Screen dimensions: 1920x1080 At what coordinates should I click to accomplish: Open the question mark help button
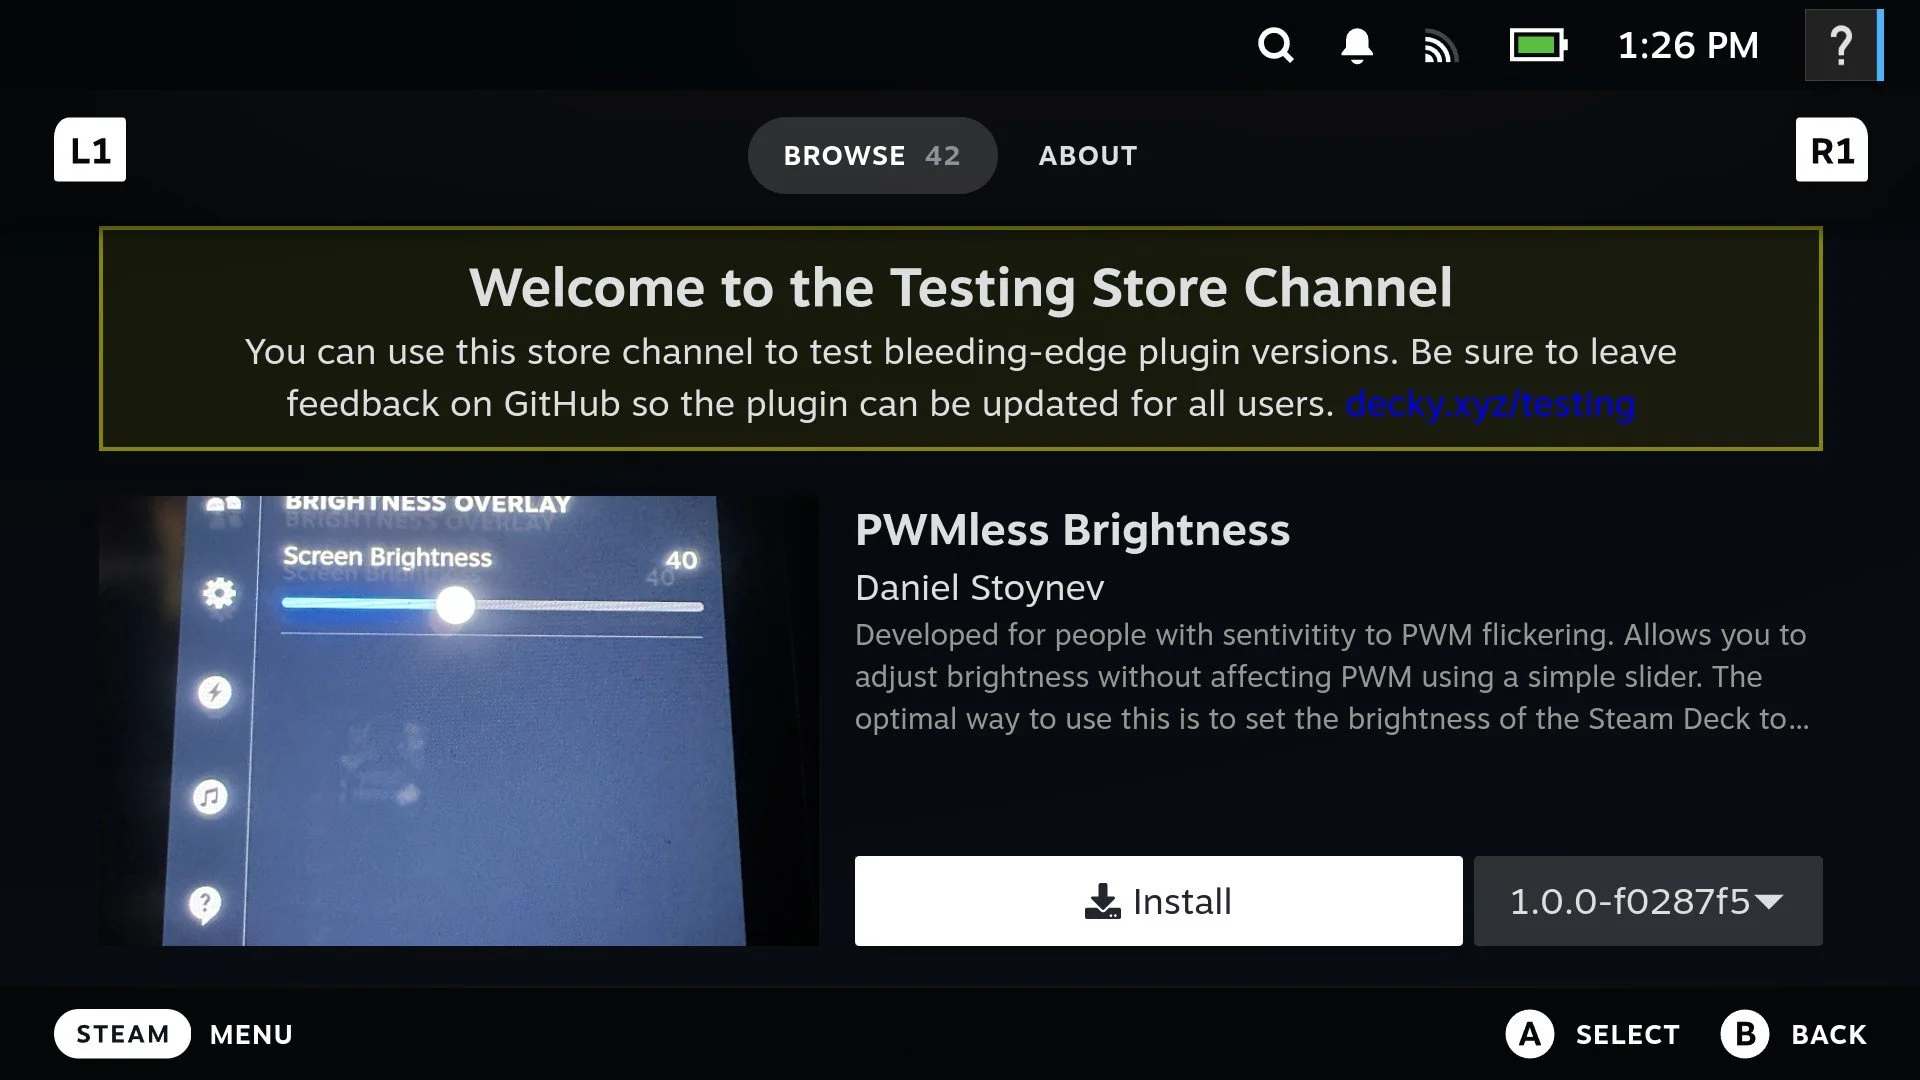coord(1840,45)
